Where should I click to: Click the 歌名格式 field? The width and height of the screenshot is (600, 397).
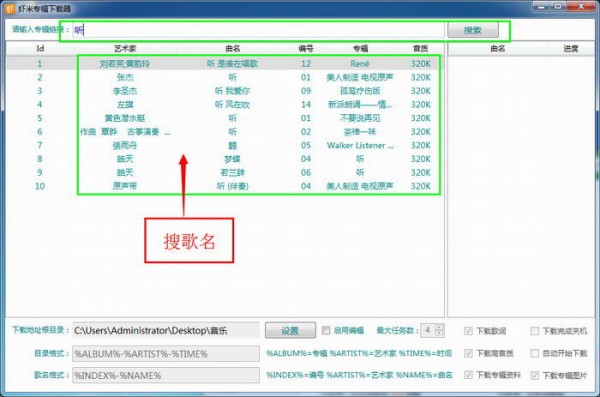(x=166, y=376)
